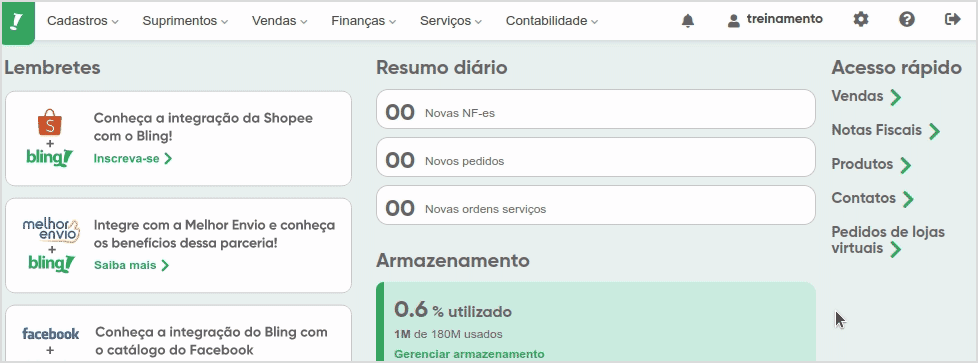Open the notifications bell icon

pos(688,21)
